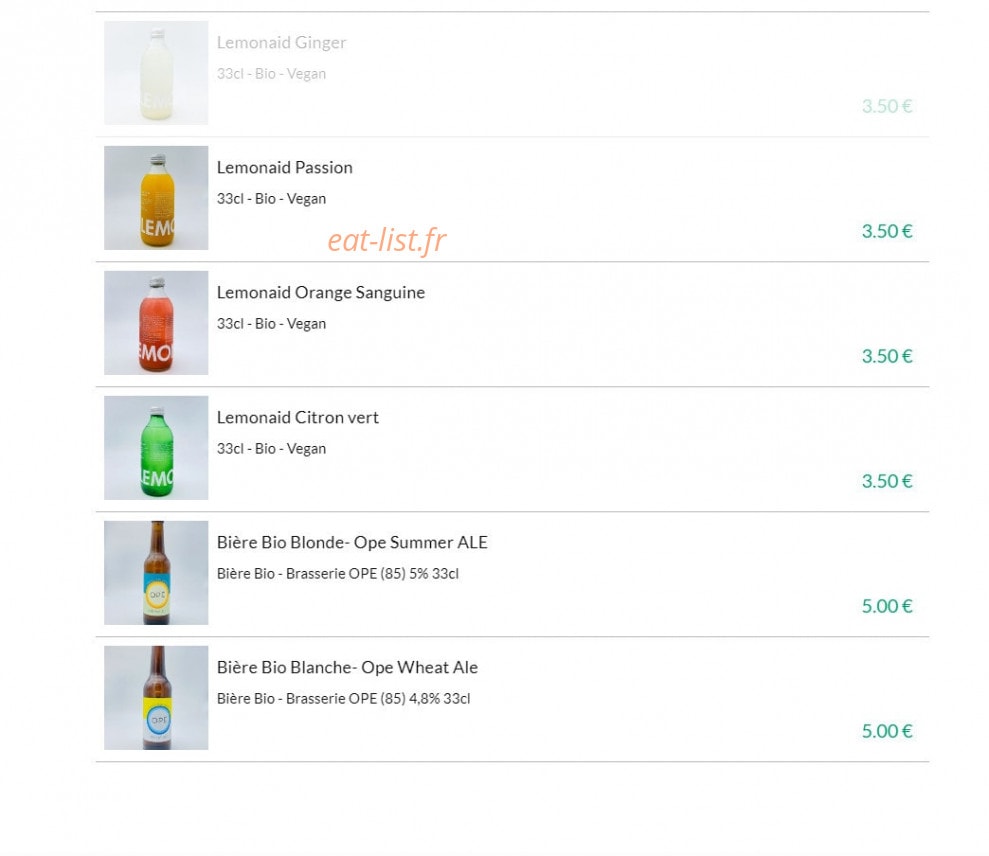Select the Lemonaid Orange Sanguine bottle photo
The width and height of the screenshot is (989, 856).
(156, 322)
